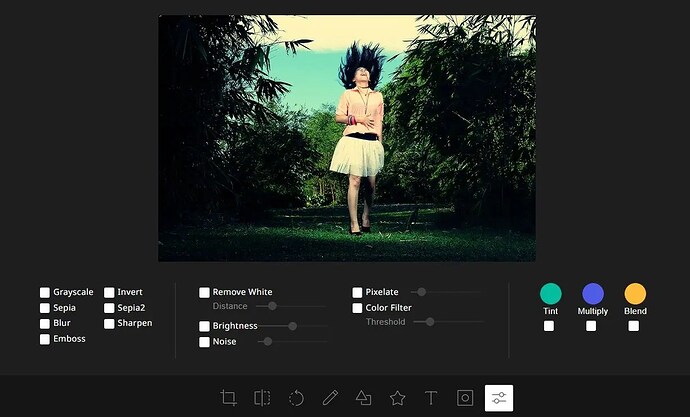This screenshot has width=690, height=417.
Task: Enable the Emboss filter checkbox
Action: pyautogui.click(x=45, y=339)
